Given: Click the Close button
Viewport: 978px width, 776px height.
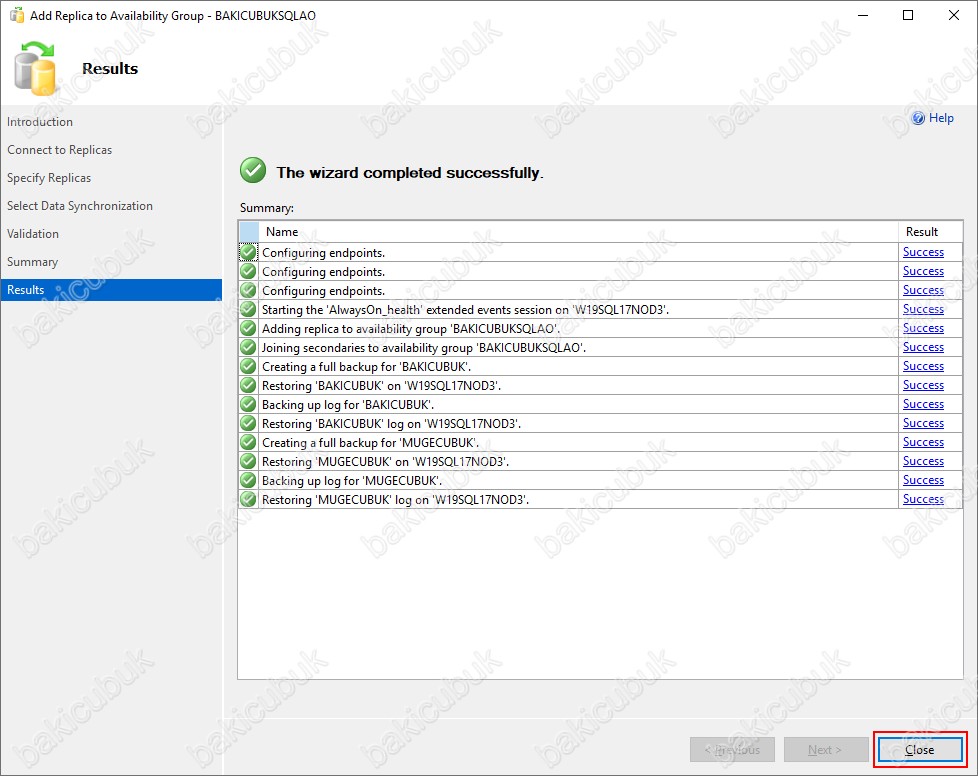Looking at the screenshot, I should [920, 749].
